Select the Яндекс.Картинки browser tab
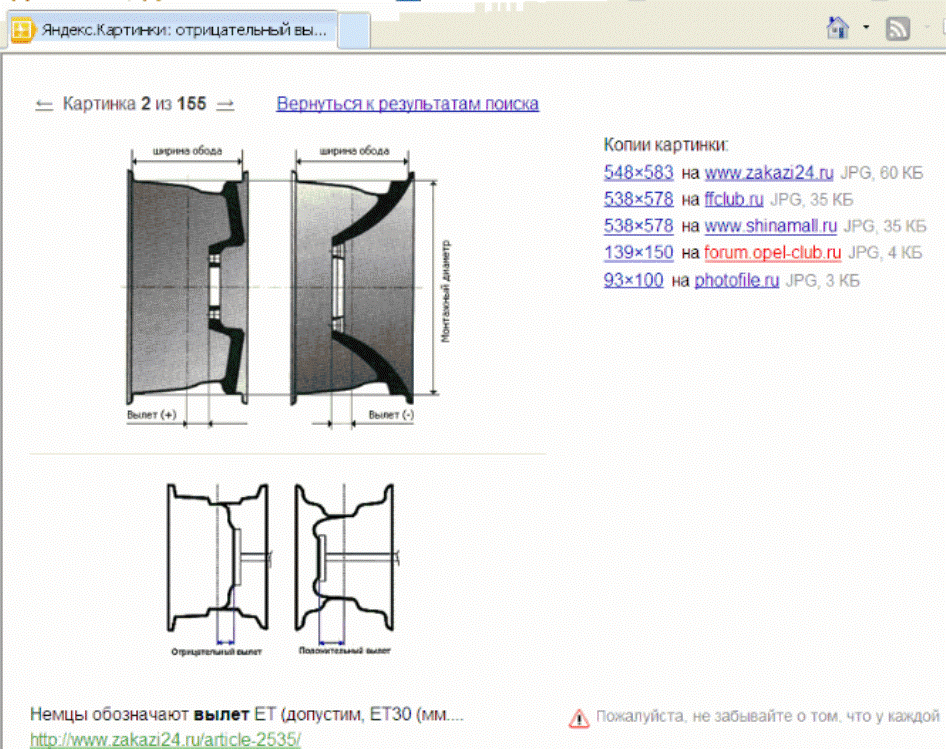 [x=173, y=30]
